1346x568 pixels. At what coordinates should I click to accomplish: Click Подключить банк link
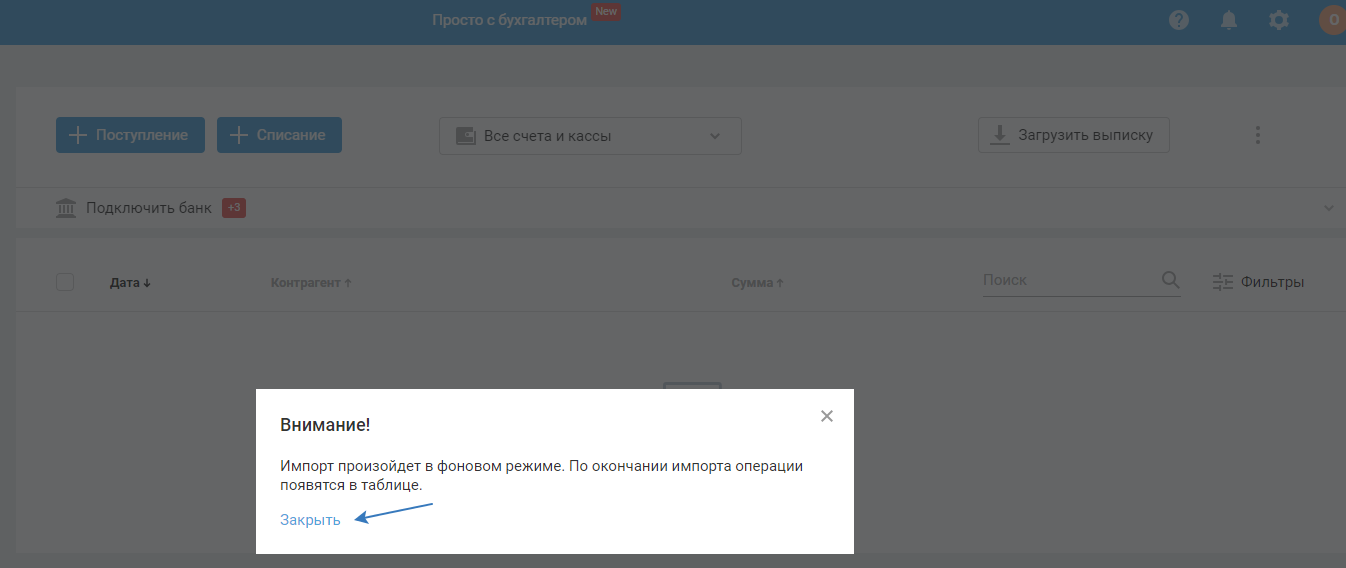click(149, 208)
